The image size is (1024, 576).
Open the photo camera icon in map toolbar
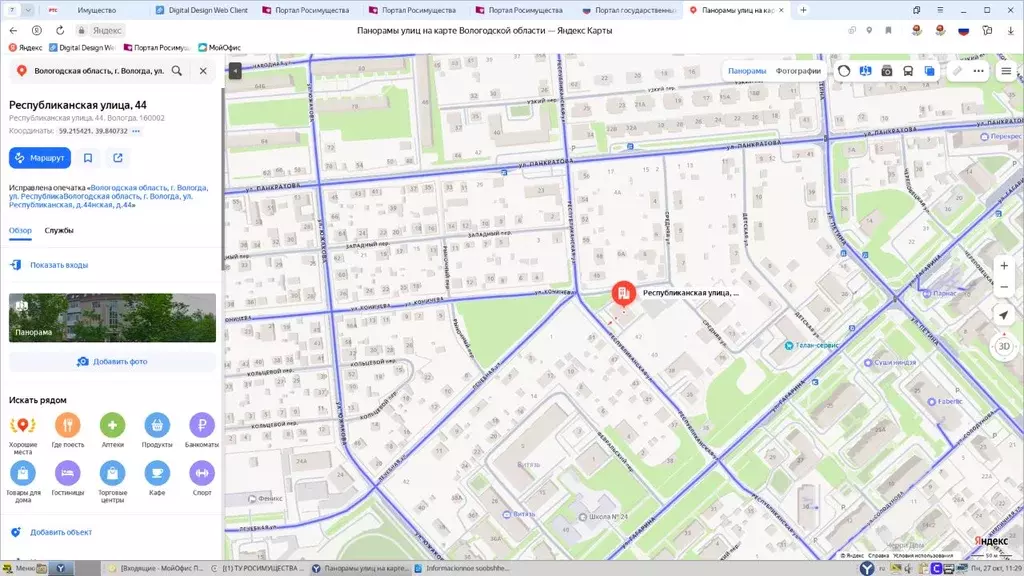pos(887,71)
